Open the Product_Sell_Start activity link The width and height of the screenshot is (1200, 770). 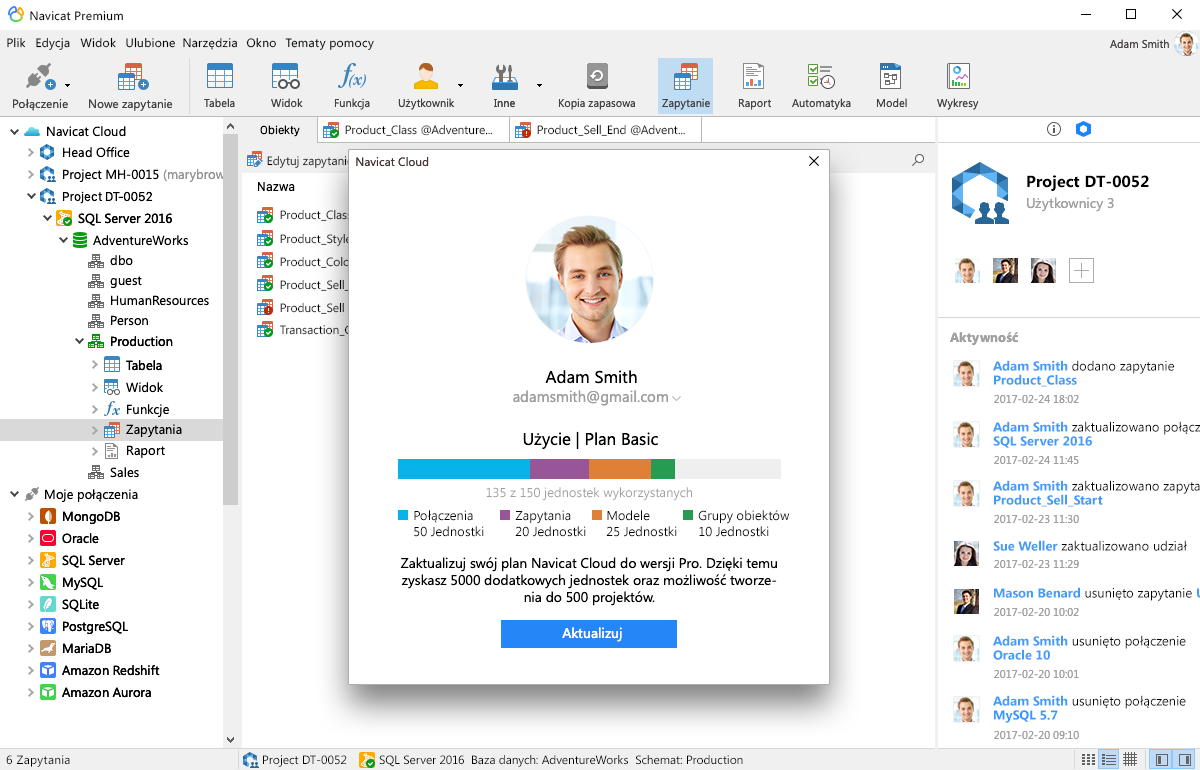[1048, 500]
